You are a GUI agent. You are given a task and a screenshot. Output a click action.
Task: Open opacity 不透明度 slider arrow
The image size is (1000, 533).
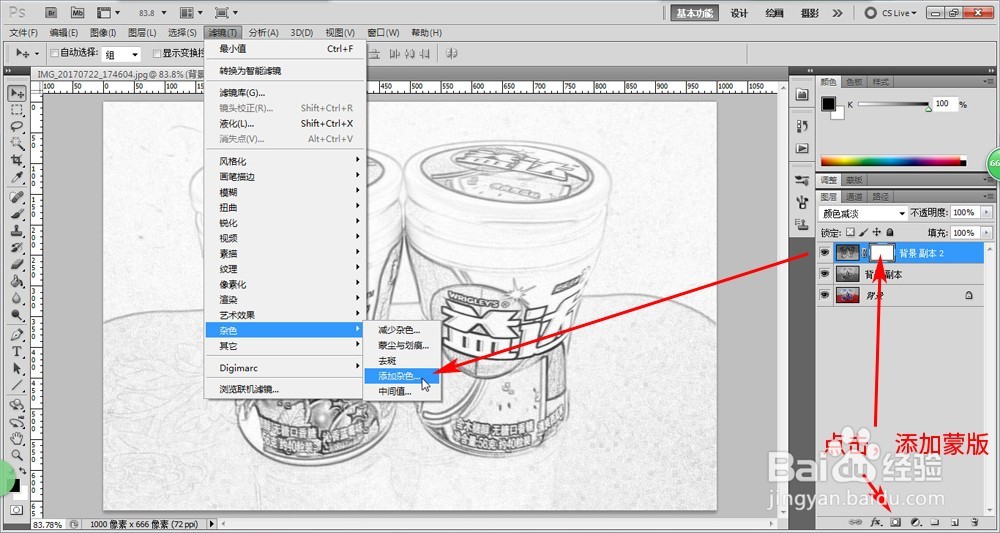(x=987, y=212)
